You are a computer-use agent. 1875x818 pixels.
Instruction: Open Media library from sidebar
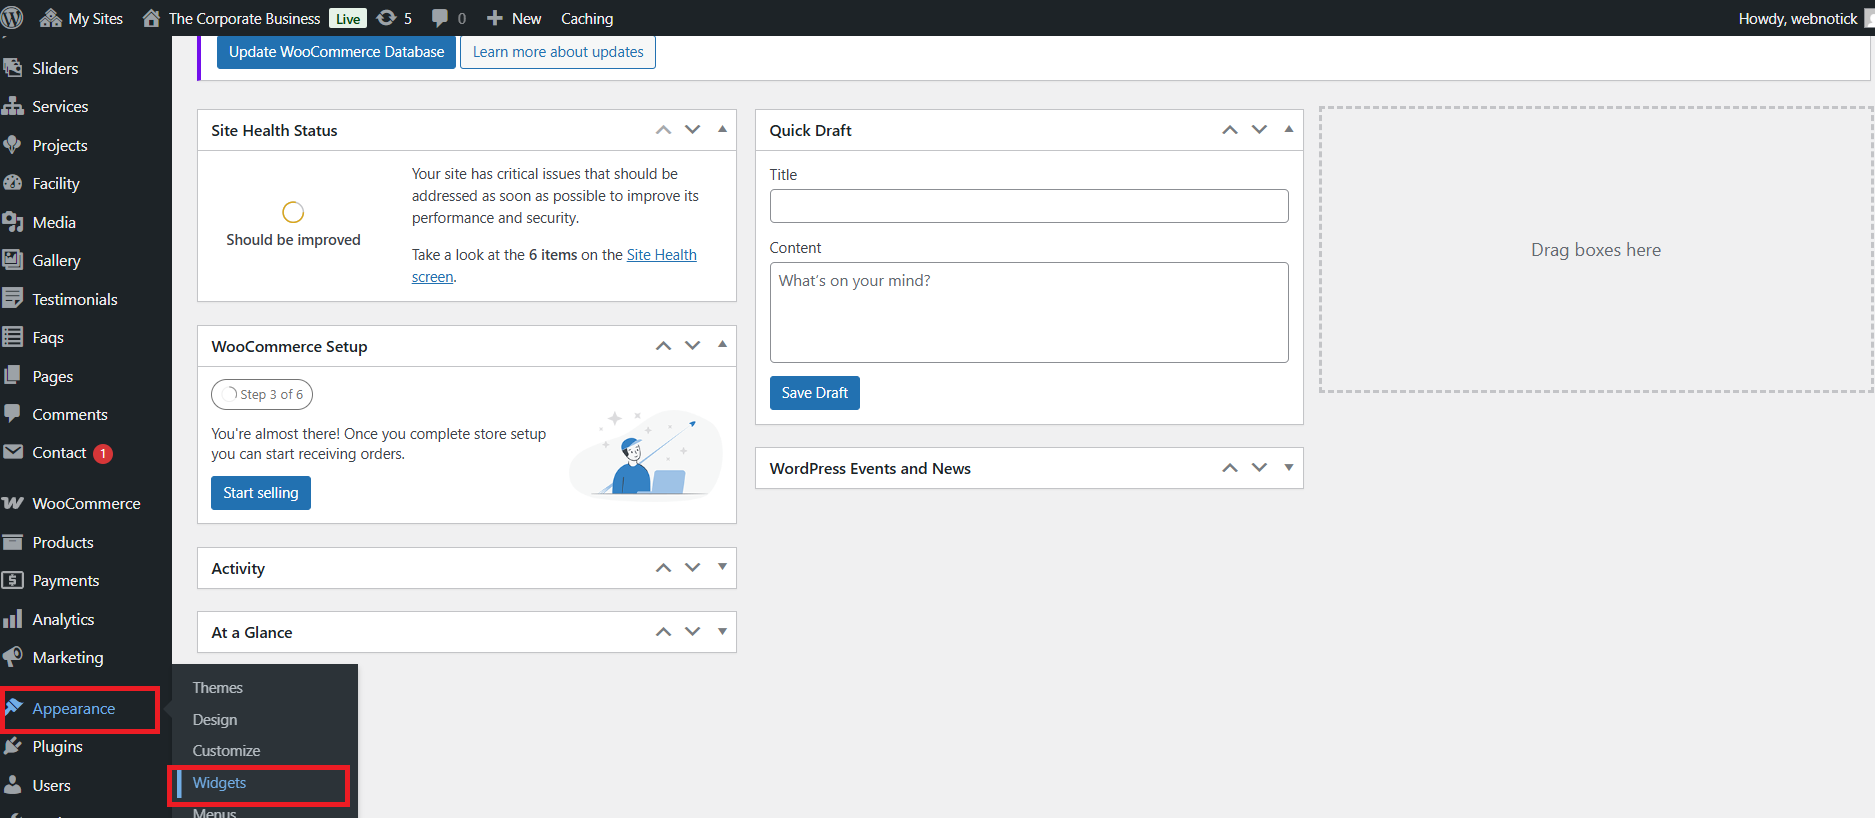coord(54,222)
